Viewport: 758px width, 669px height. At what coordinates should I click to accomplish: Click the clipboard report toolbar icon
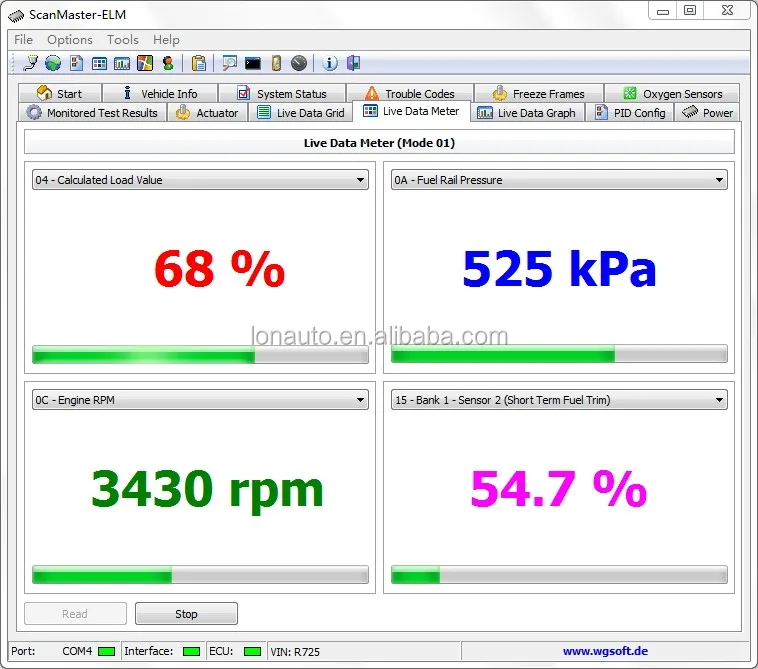(199, 63)
